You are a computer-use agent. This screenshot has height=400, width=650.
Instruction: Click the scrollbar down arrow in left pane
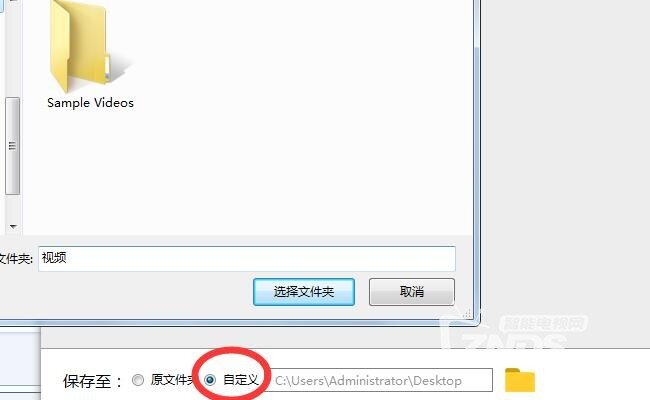click(13, 226)
